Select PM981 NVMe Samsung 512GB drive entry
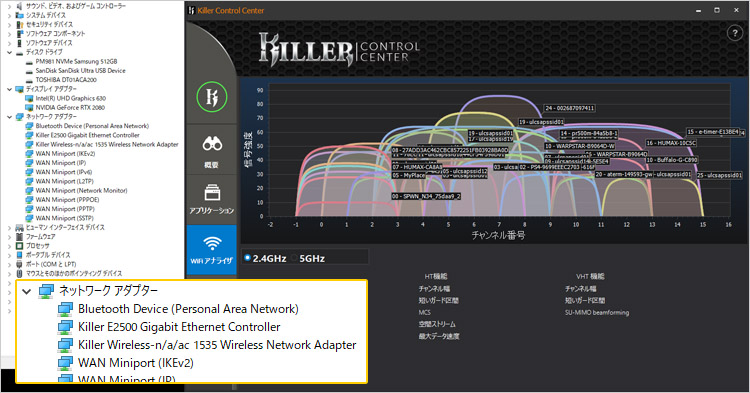 76,62
